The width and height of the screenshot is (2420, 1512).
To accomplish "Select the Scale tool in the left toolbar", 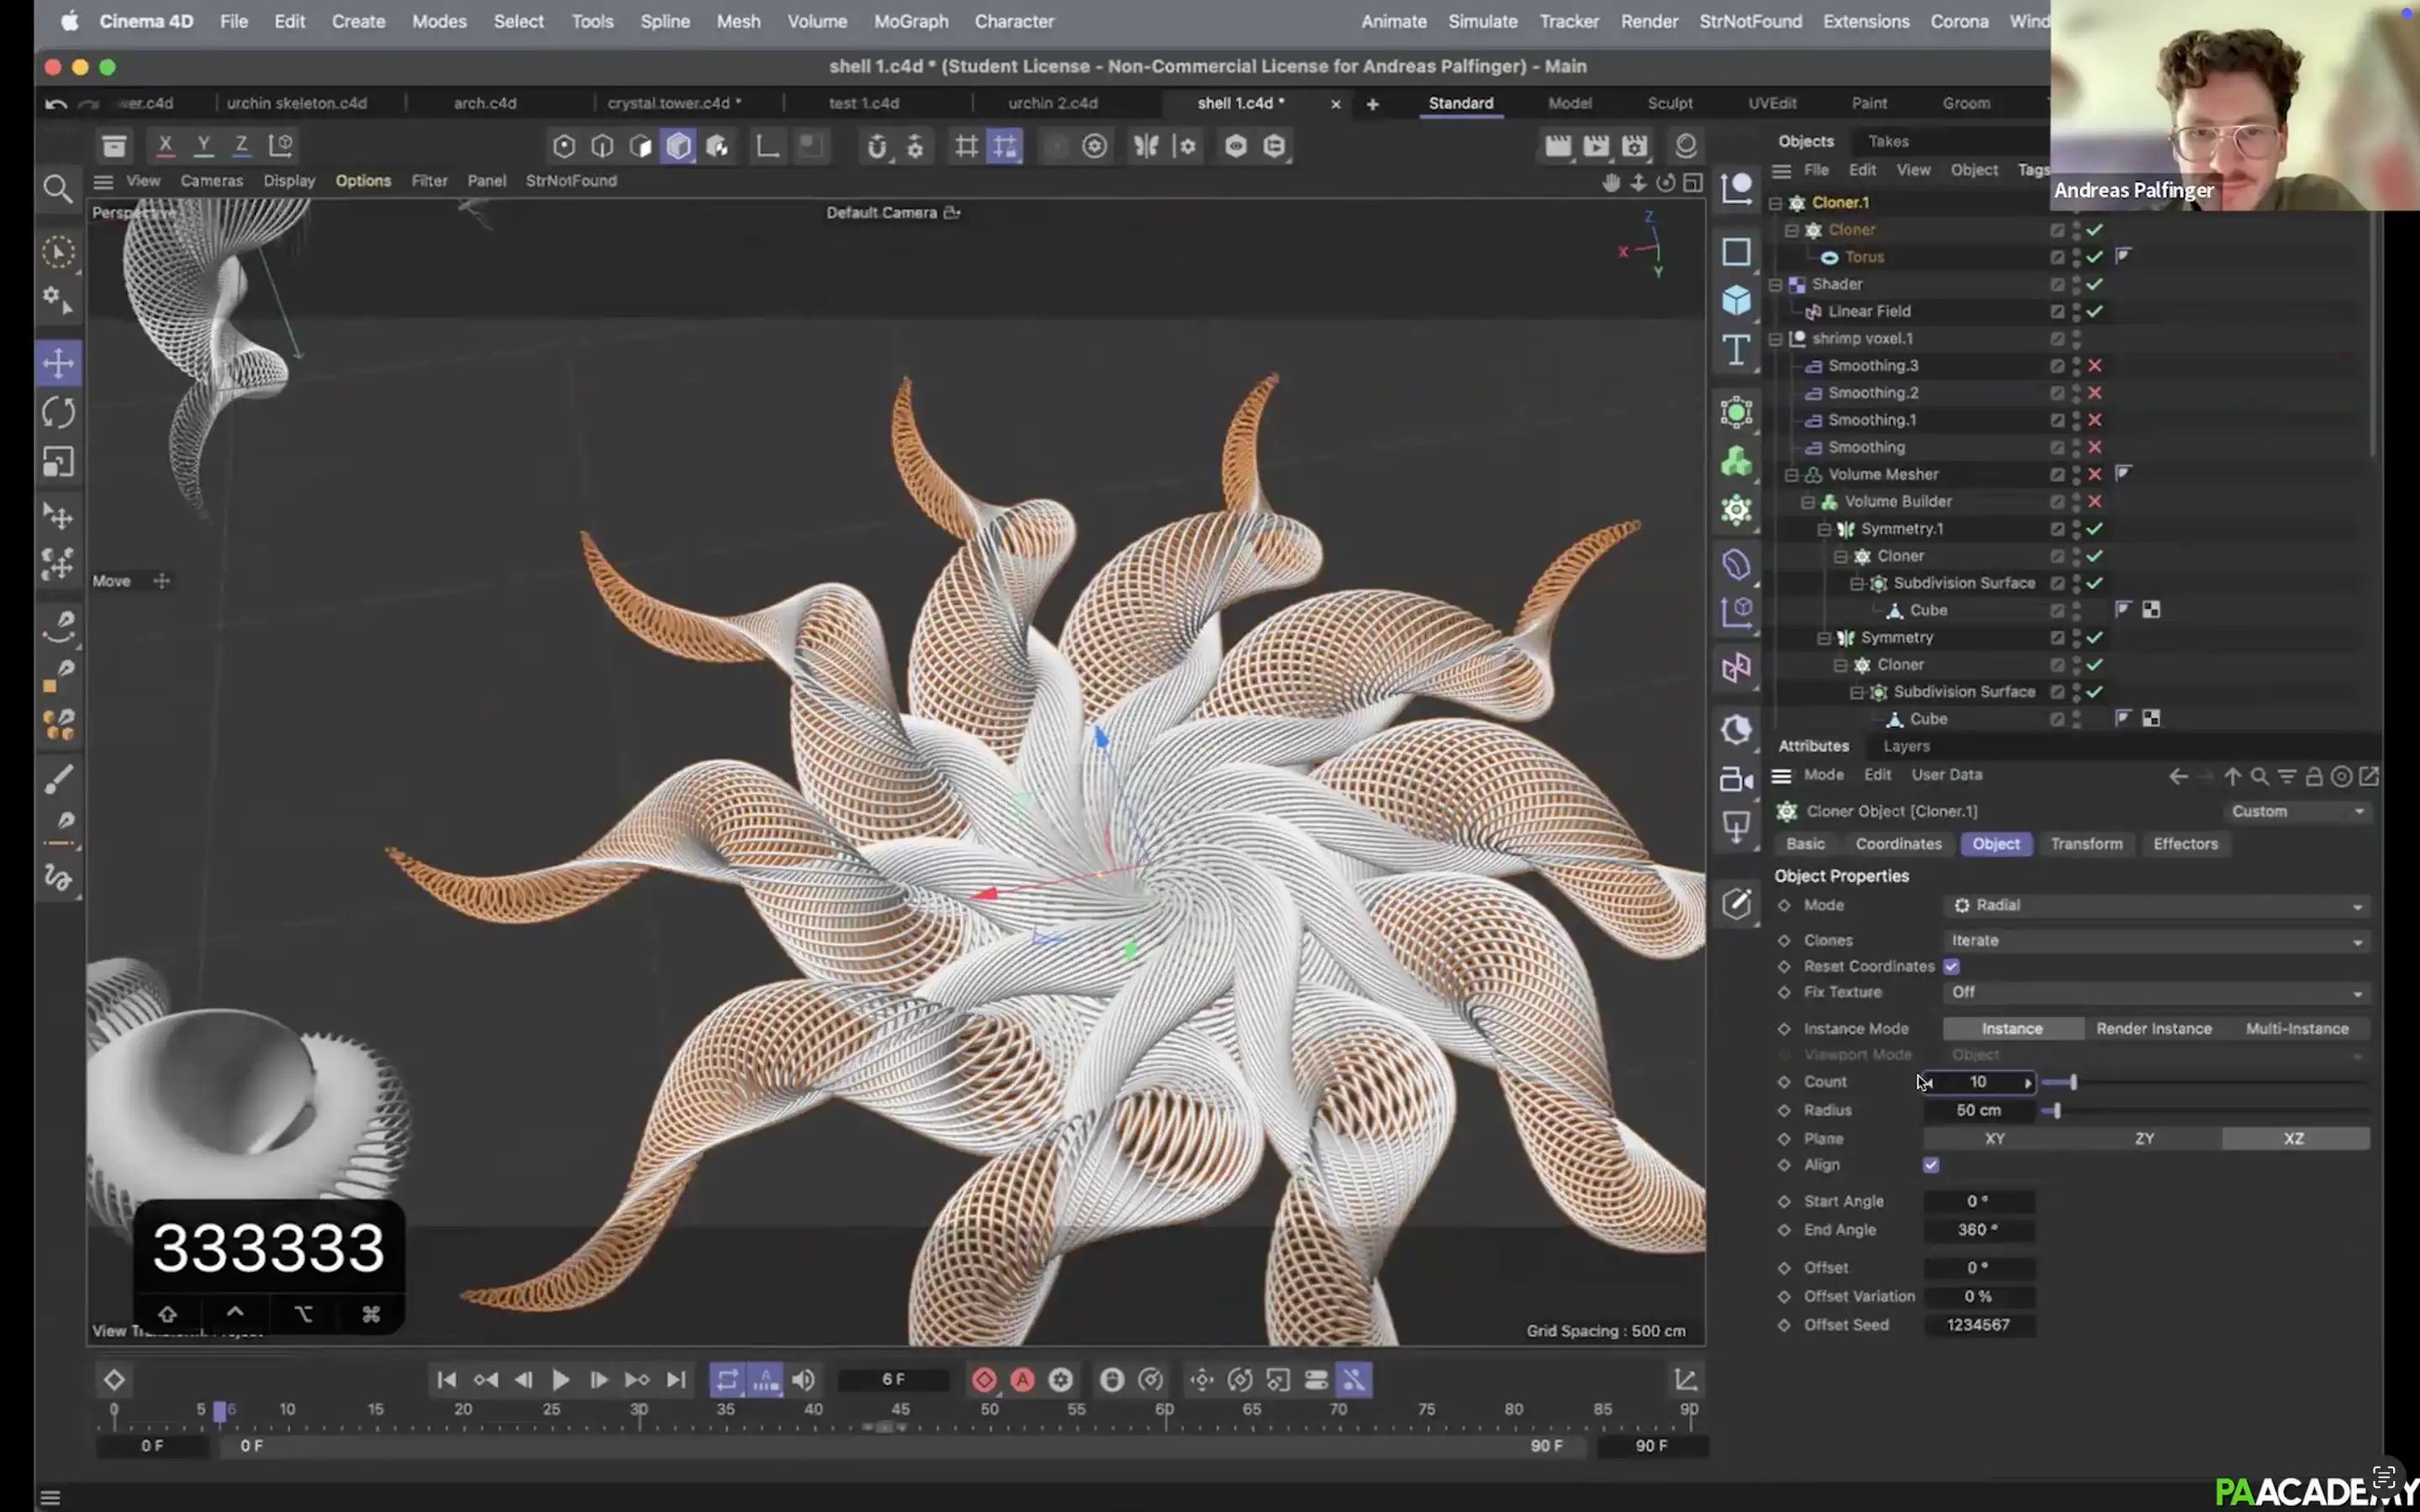I will [58, 462].
